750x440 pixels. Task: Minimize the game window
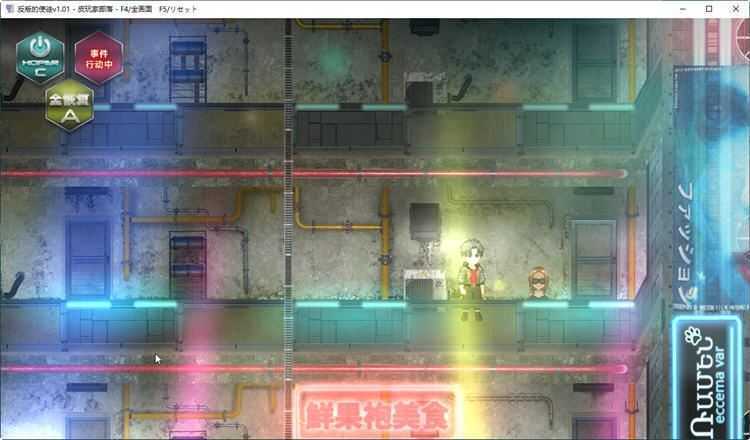(680, 8)
